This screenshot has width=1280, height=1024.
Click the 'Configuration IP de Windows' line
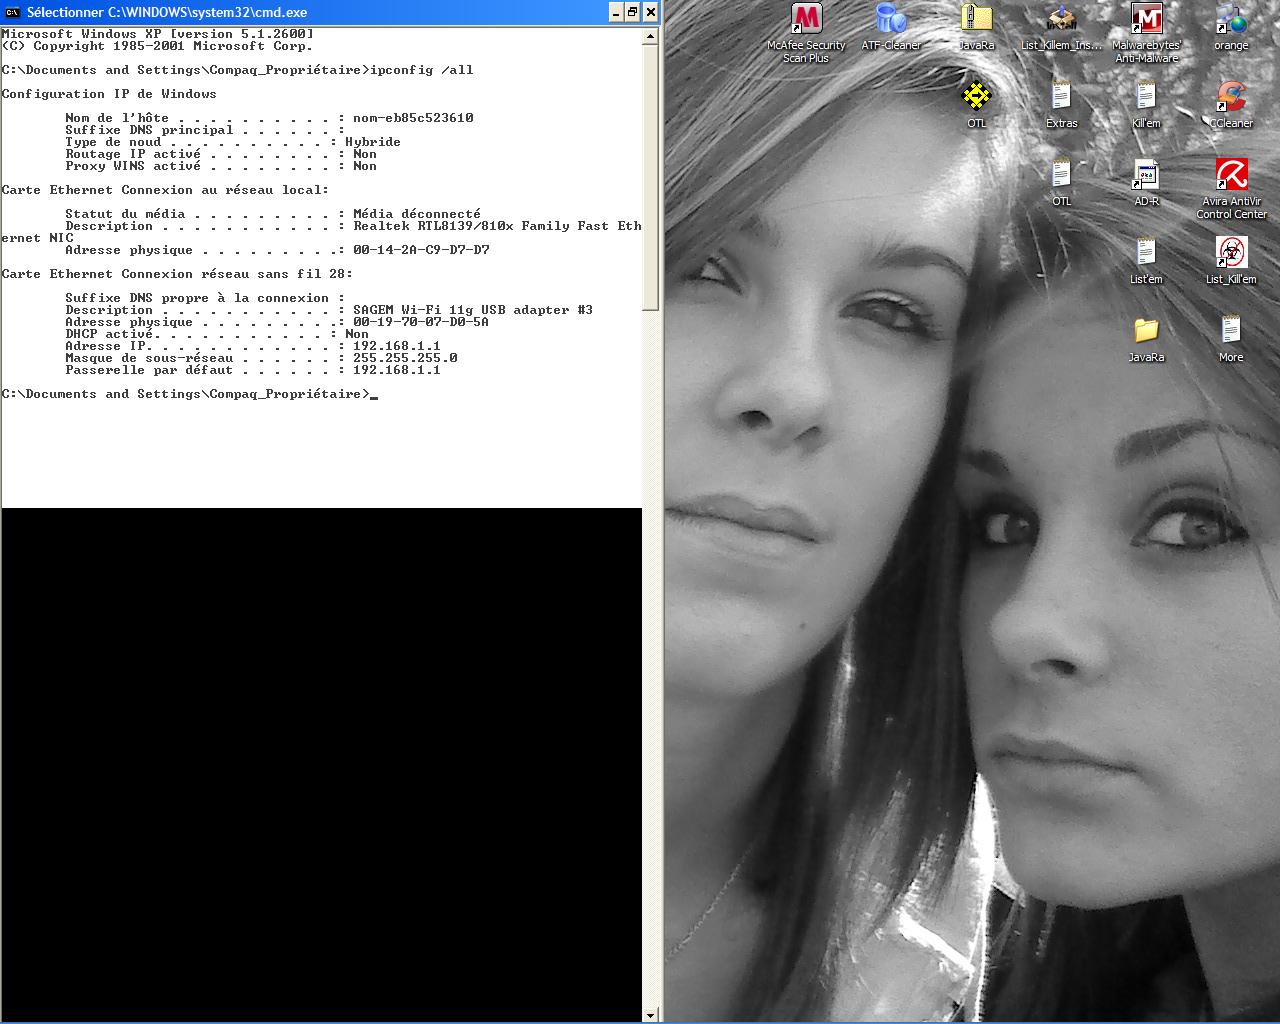[x=109, y=94]
